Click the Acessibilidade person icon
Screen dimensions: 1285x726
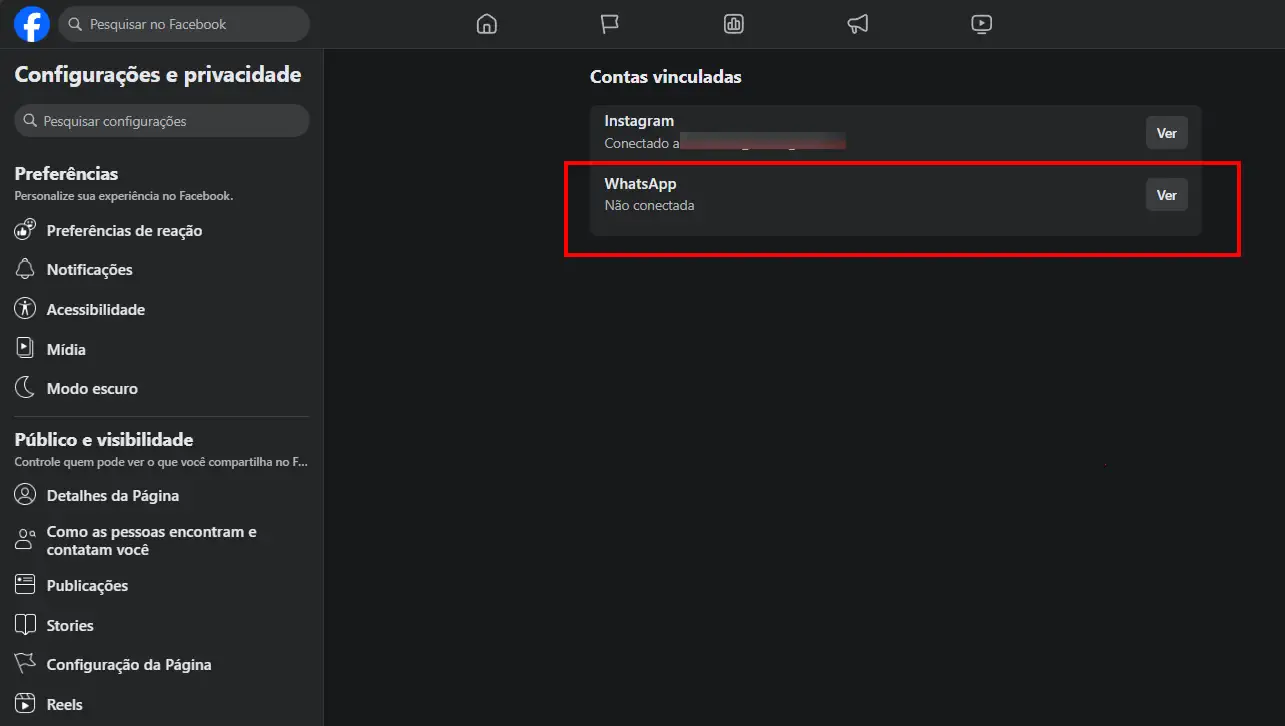tap(25, 309)
